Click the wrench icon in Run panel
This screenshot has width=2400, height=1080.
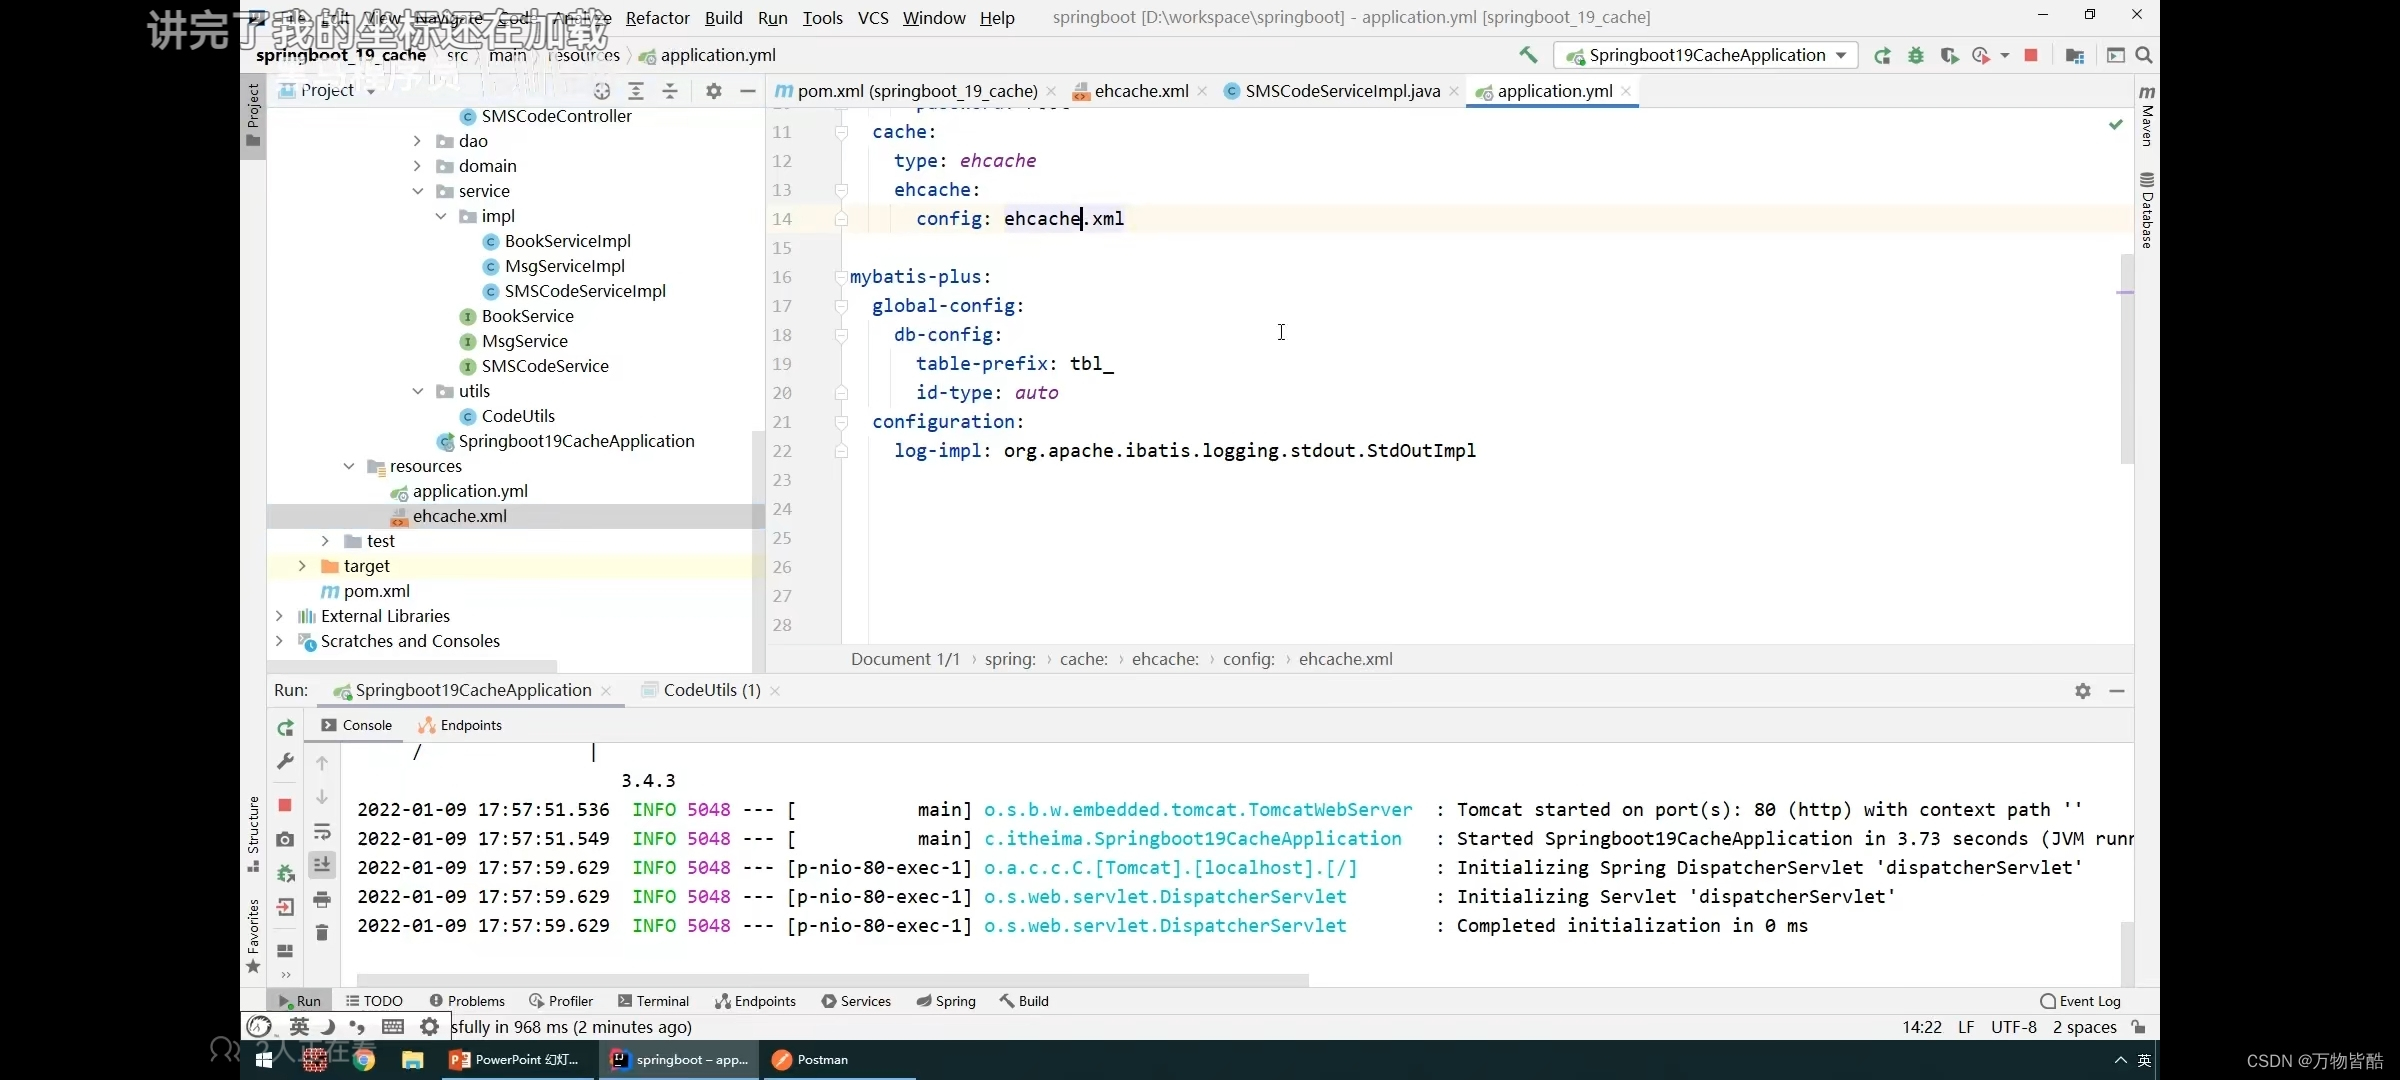(x=286, y=762)
